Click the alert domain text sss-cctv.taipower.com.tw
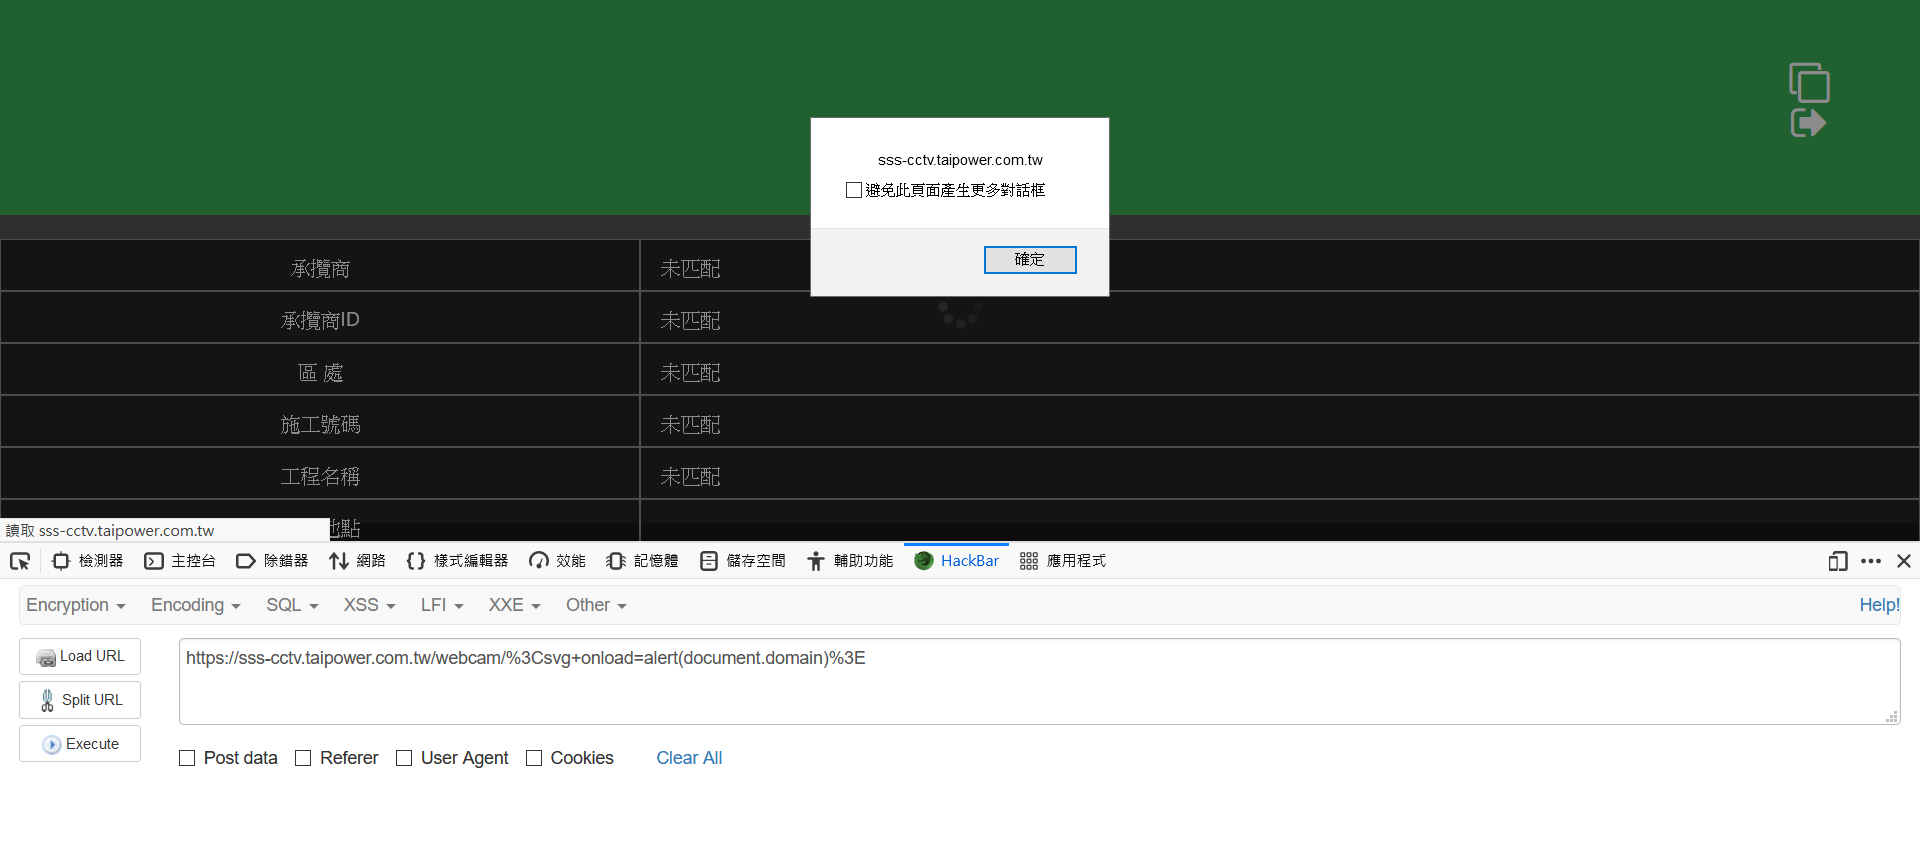The image size is (1920, 849). 960,160
